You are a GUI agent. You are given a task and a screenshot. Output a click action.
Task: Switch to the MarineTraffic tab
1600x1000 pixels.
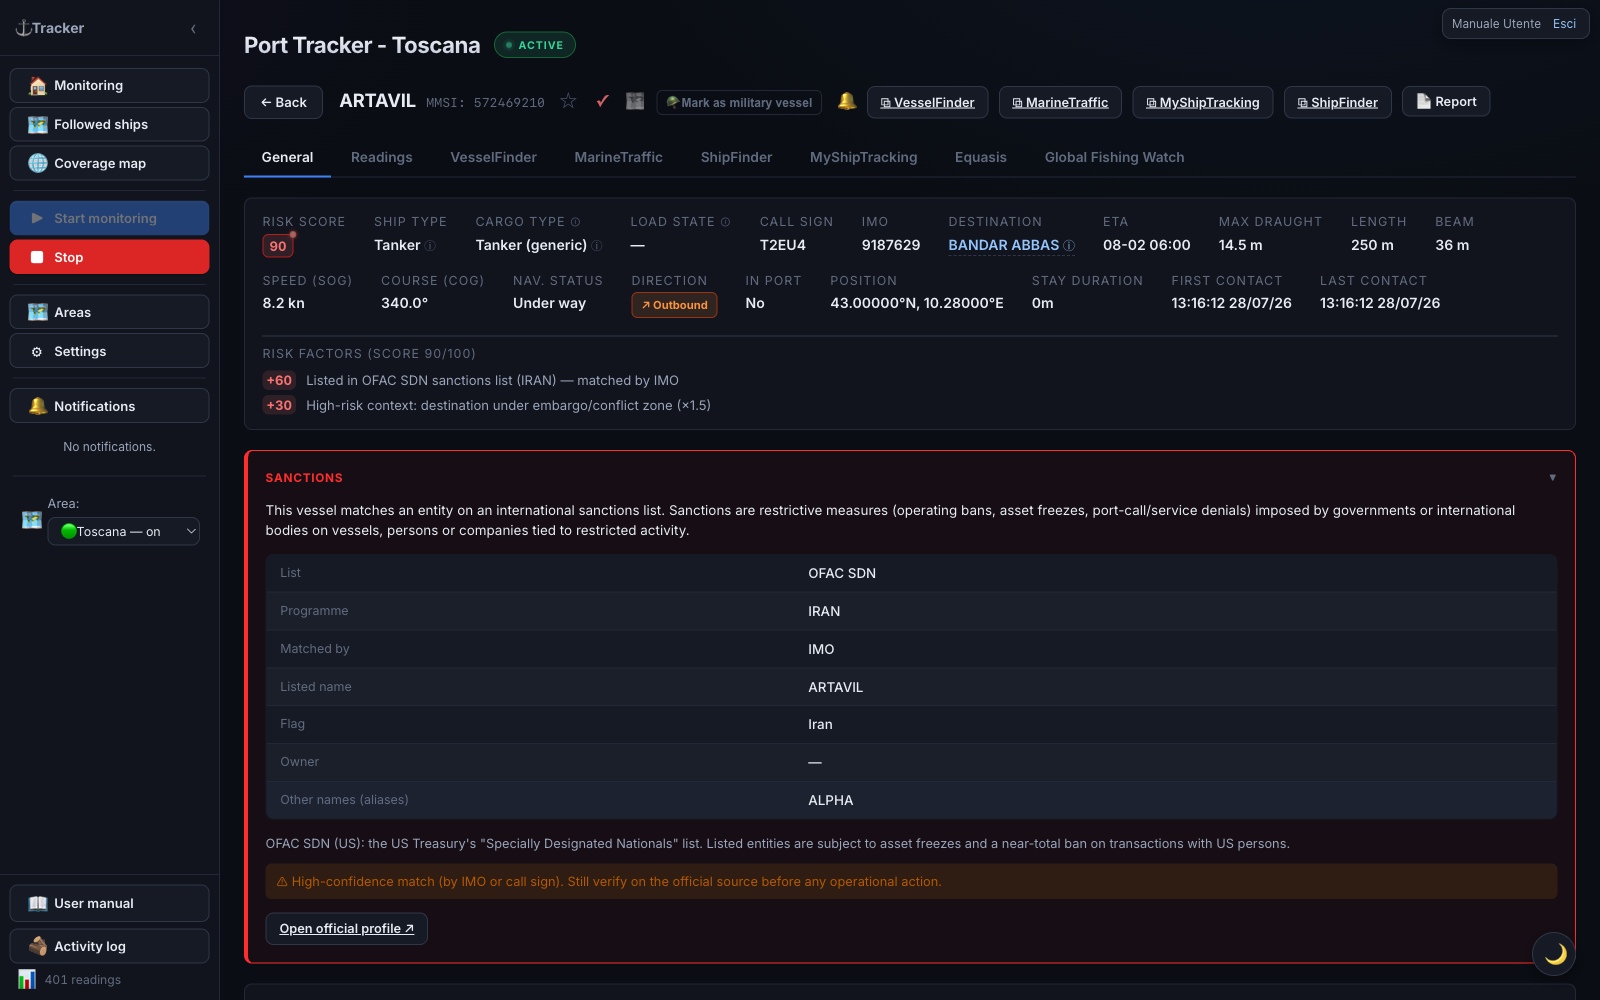pos(618,158)
